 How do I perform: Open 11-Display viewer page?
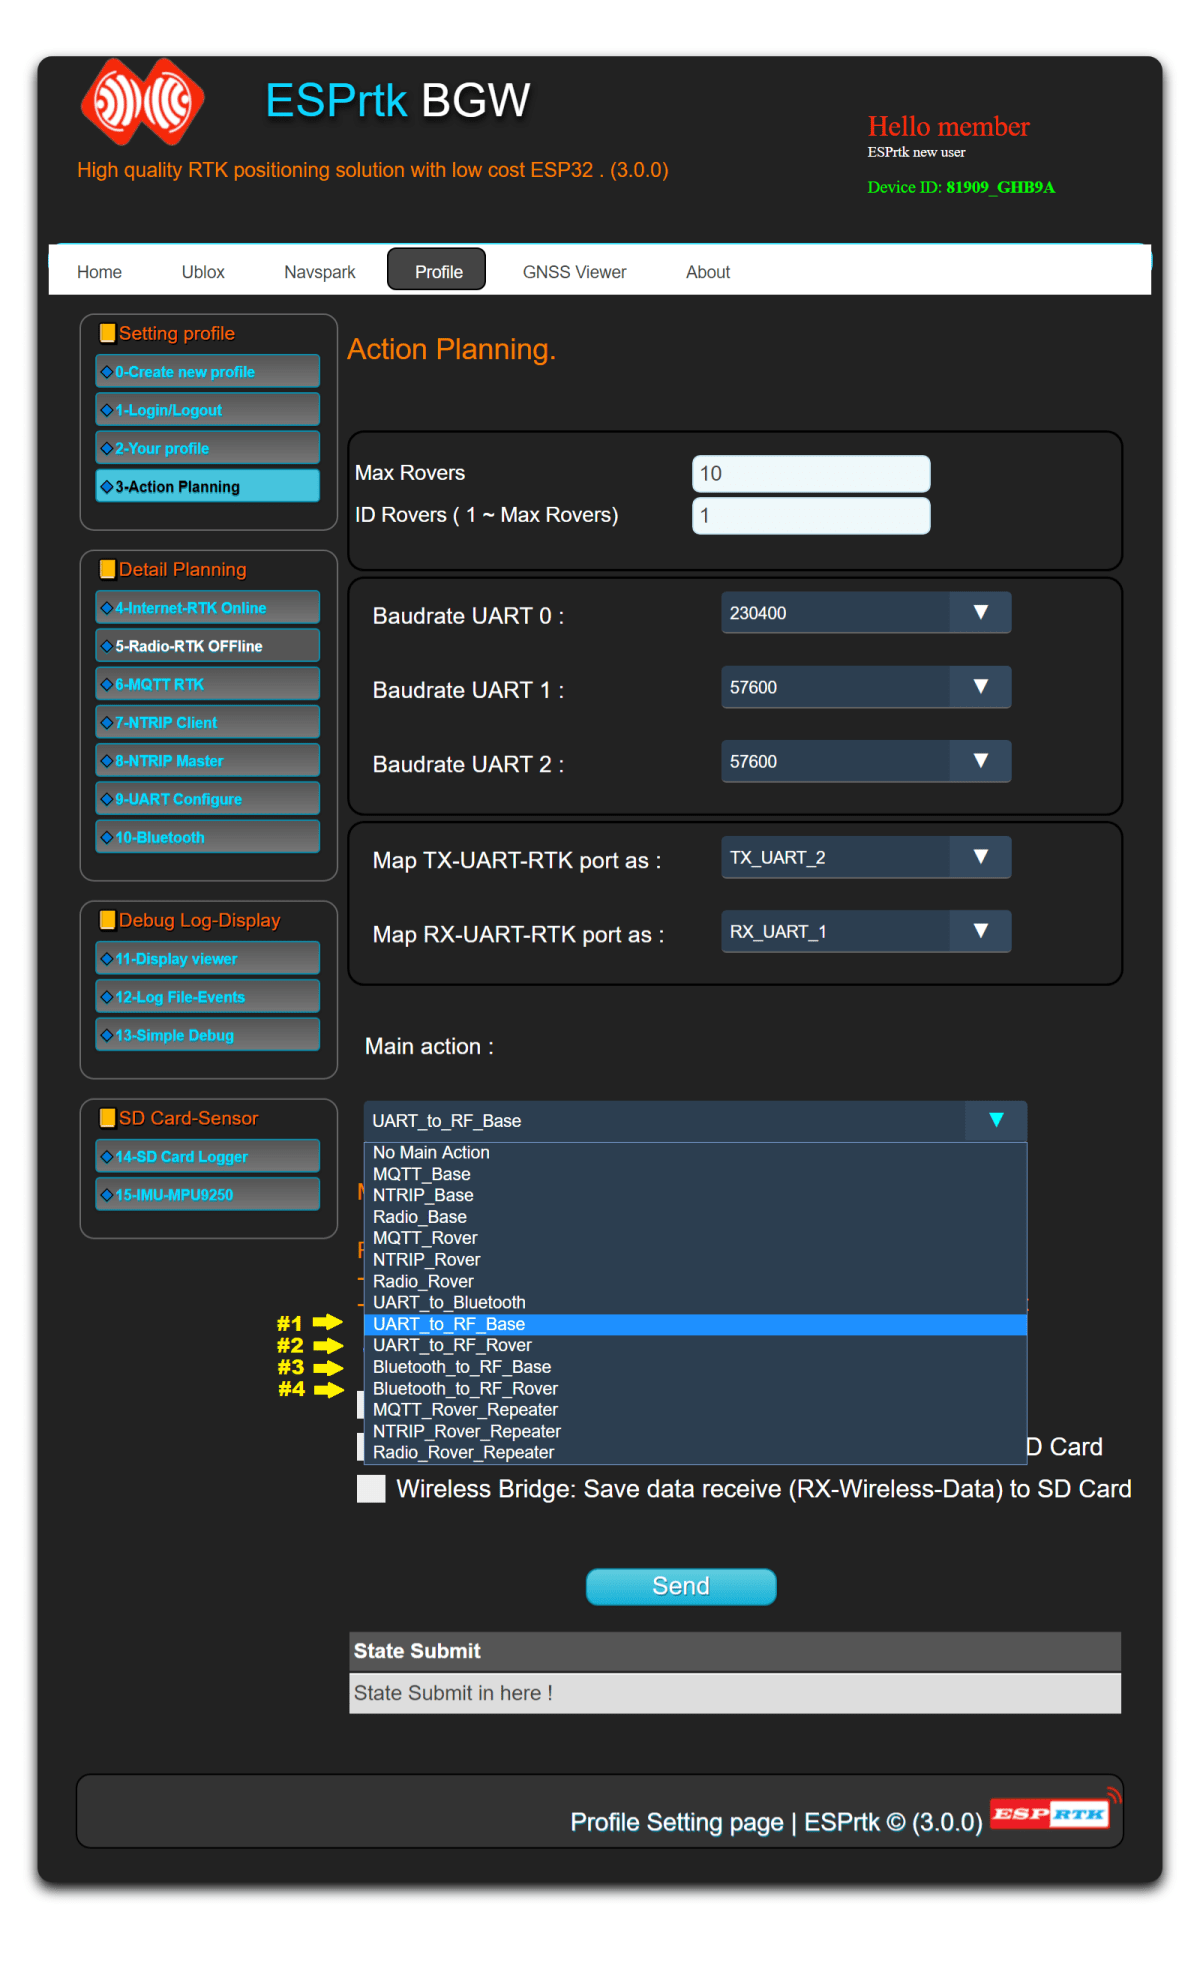click(208, 959)
